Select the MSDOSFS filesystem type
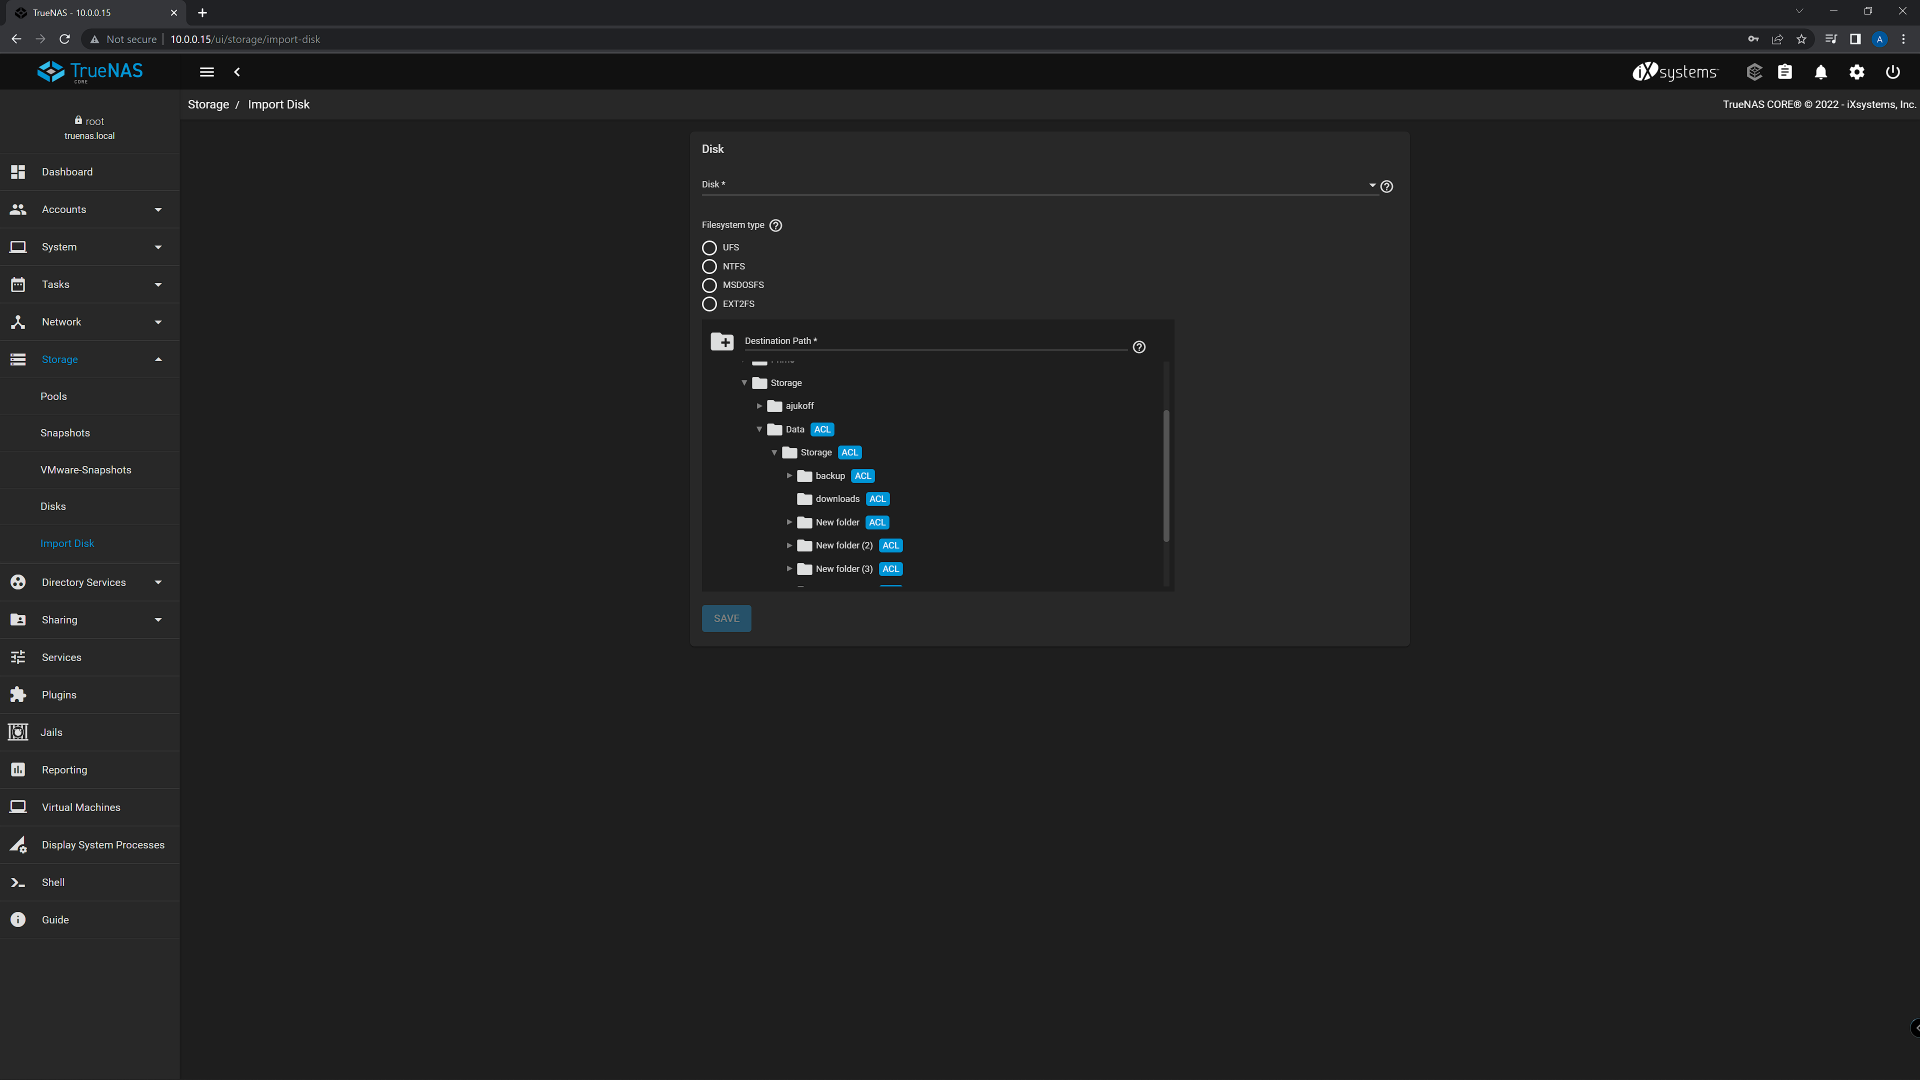The height and width of the screenshot is (1080, 1920). click(709, 286)
